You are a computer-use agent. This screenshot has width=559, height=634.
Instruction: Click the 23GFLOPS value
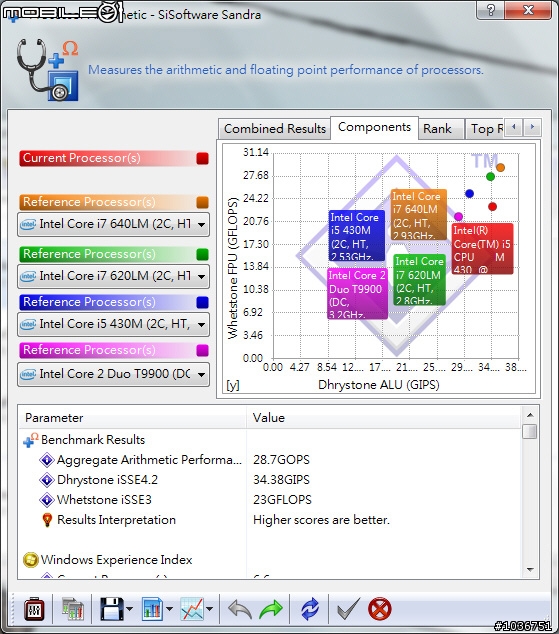click(282, 500)
